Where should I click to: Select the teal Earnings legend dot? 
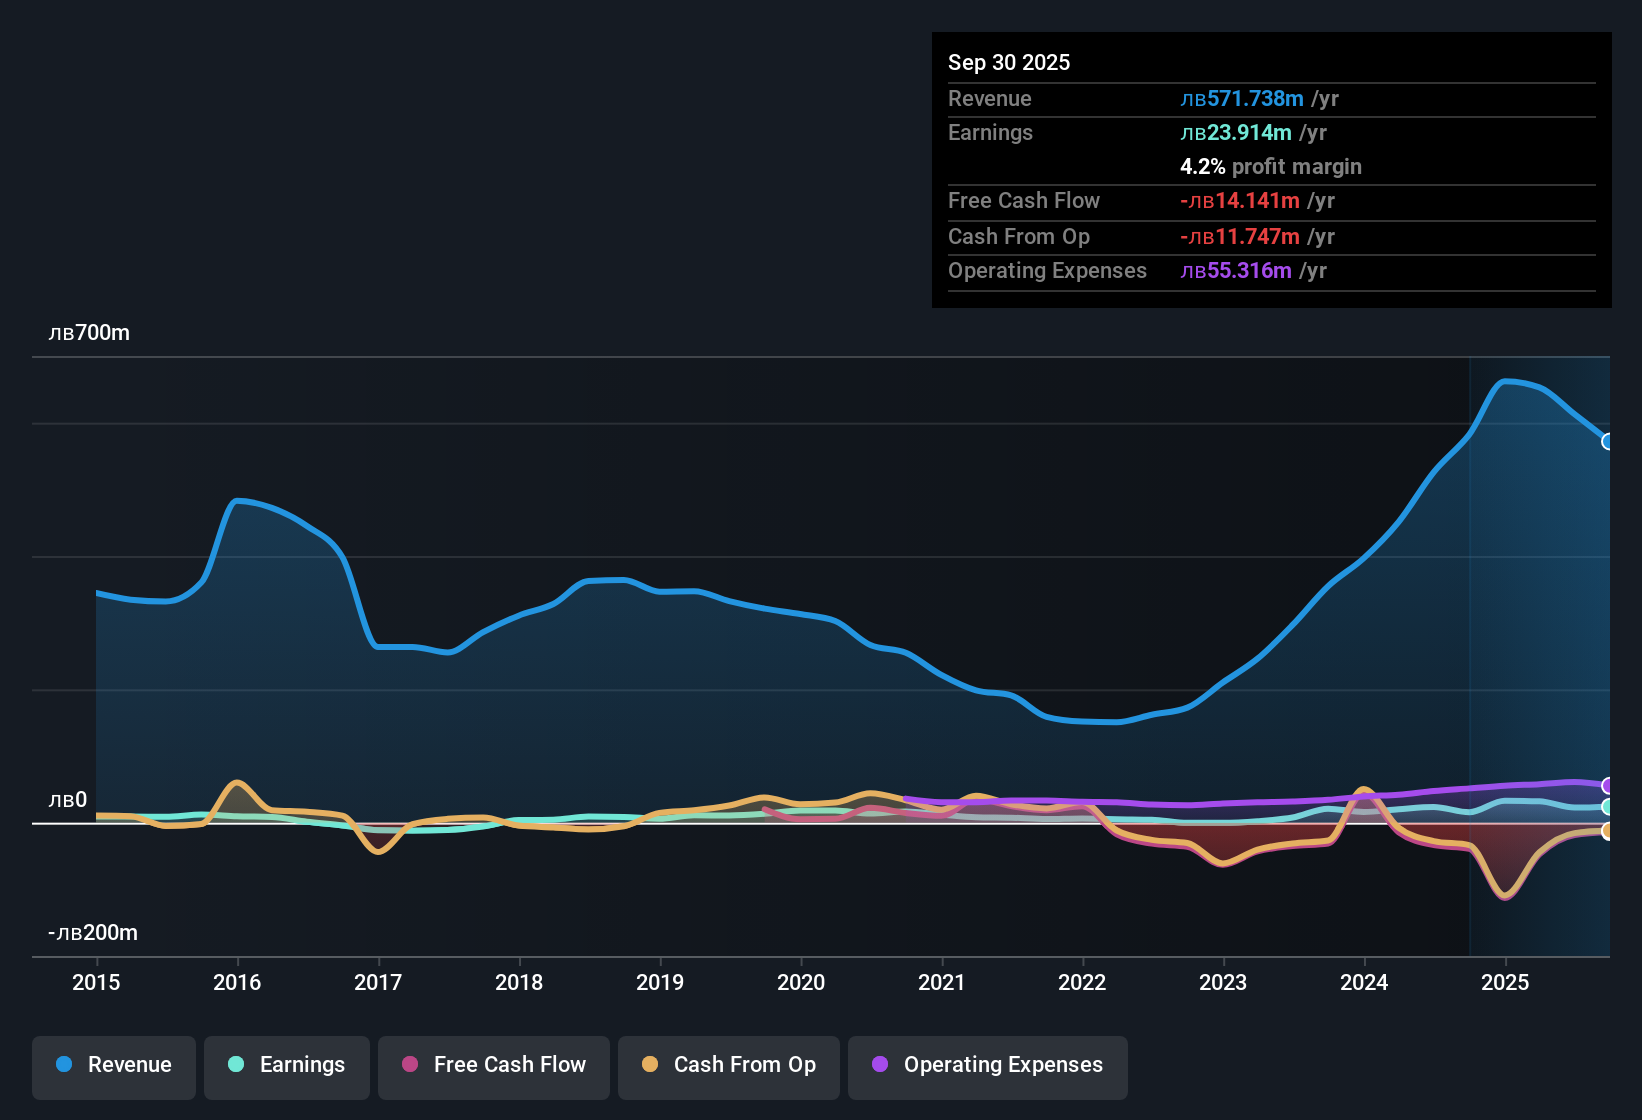click(x=237, y=1065)
